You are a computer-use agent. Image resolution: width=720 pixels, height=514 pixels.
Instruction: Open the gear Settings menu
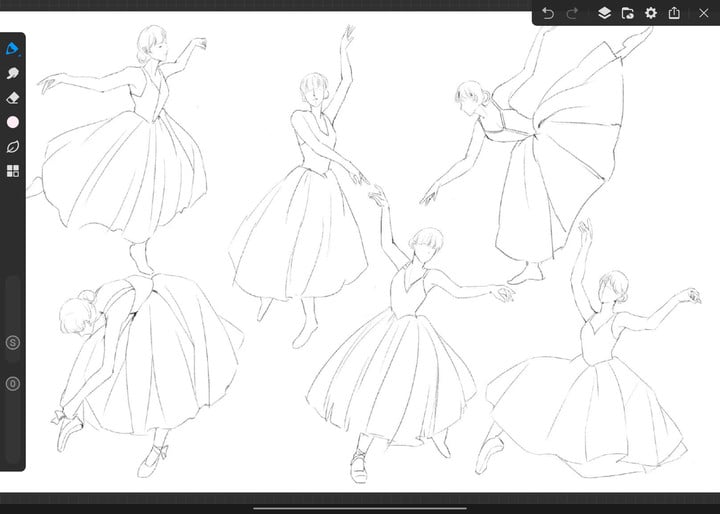point(651,13)
